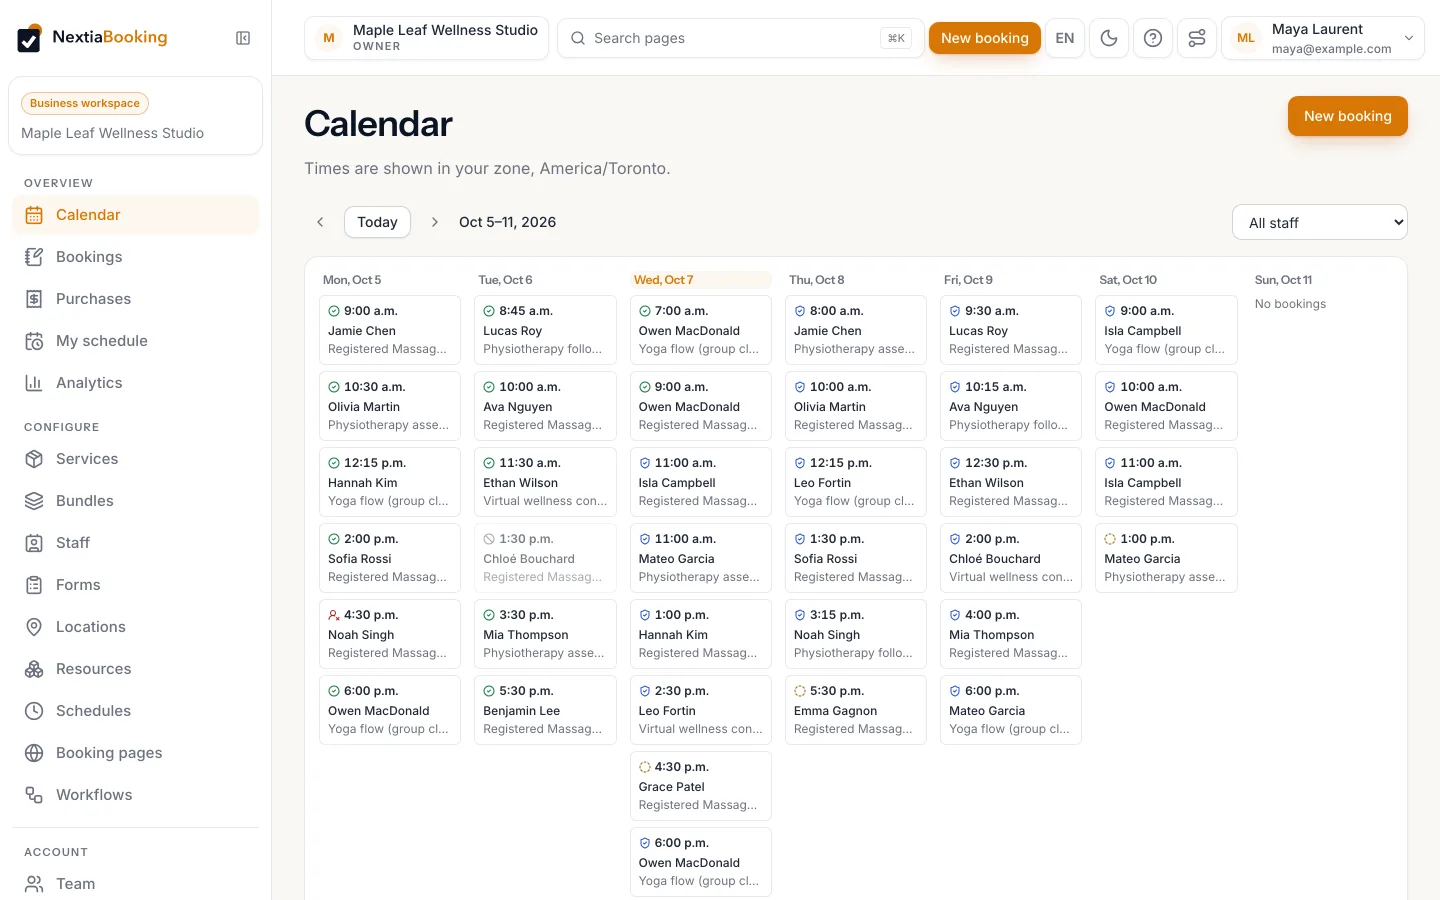Click the Sun, Oct 11 column header
This screenshot has height=900, width=1440.
pyautogui.click(x=1283, y=280)
